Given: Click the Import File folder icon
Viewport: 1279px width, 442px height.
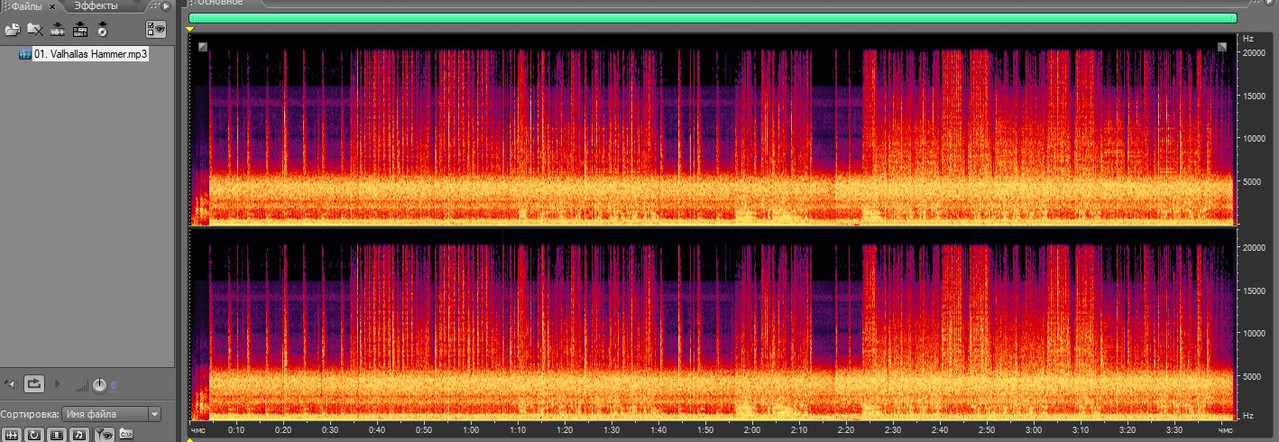Looking at the screenshot, I should pos(13,30).
